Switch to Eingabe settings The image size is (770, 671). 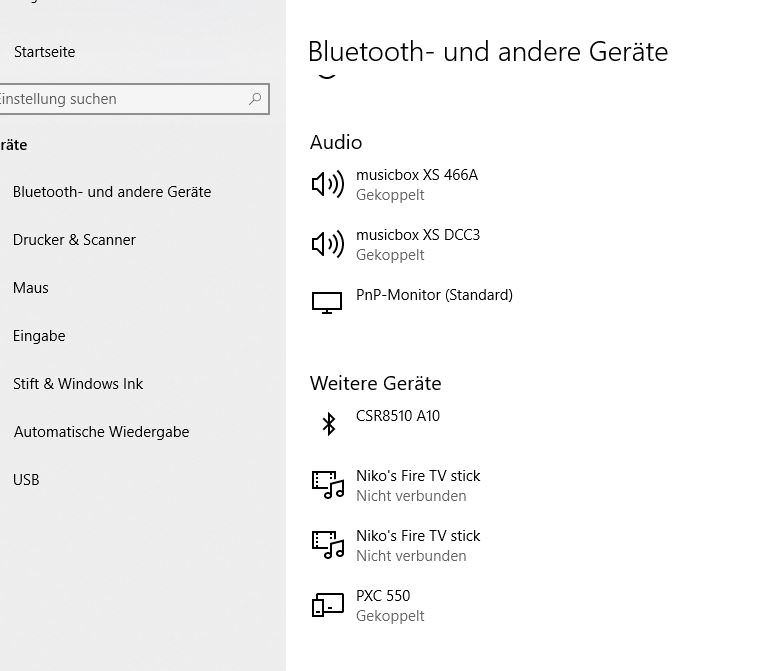coord(39,336)
